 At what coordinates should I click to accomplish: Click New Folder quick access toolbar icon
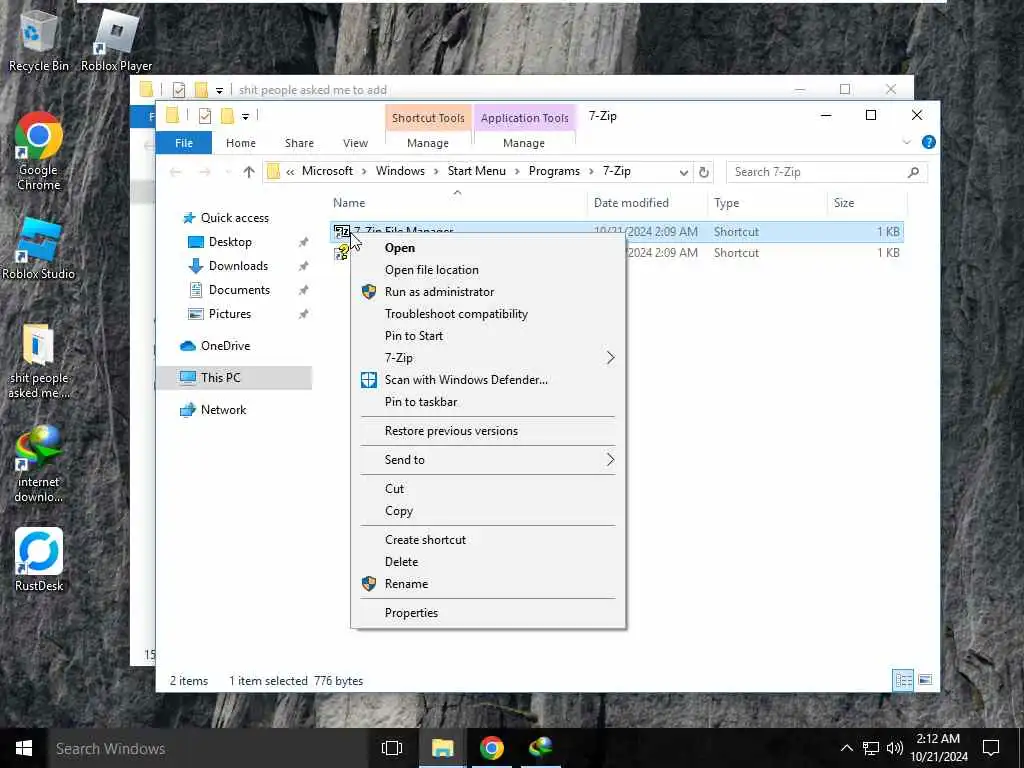(227, 116)
